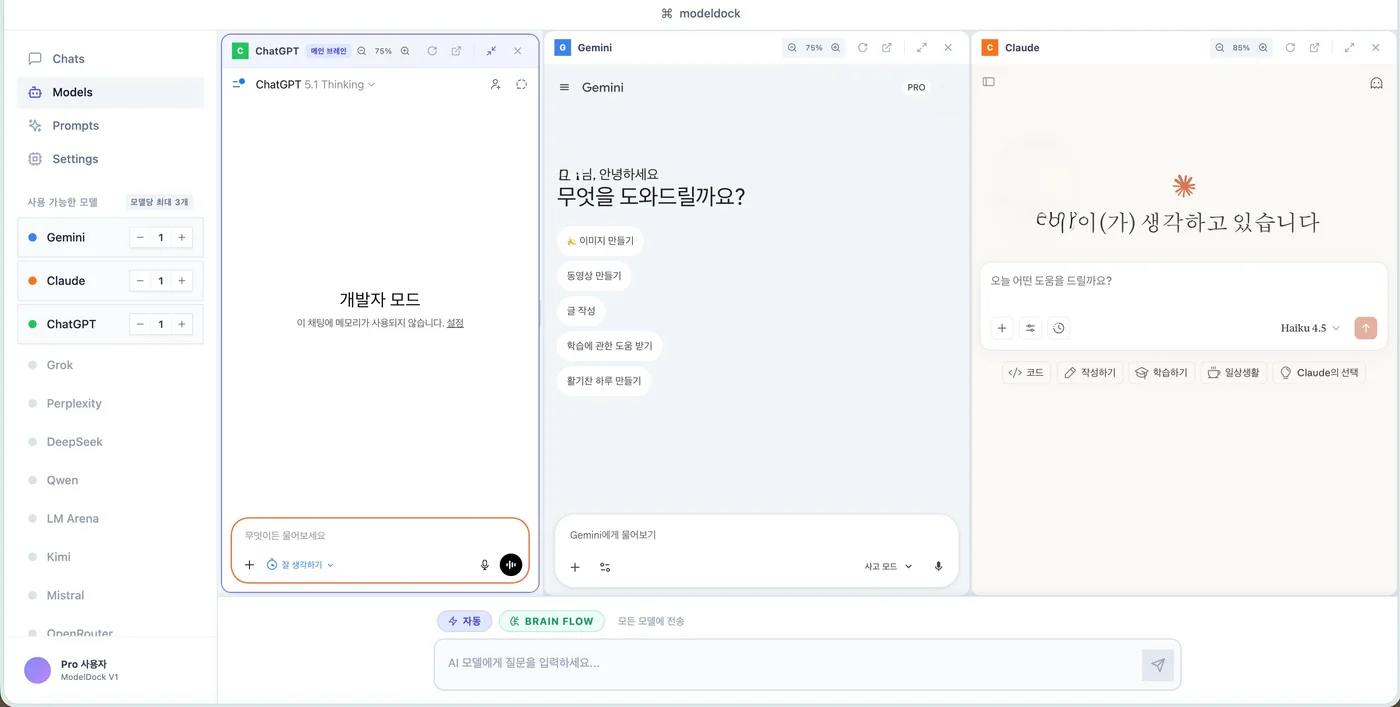
Task: Click the microphone in the Gemini input
Action: click(938, 567)
